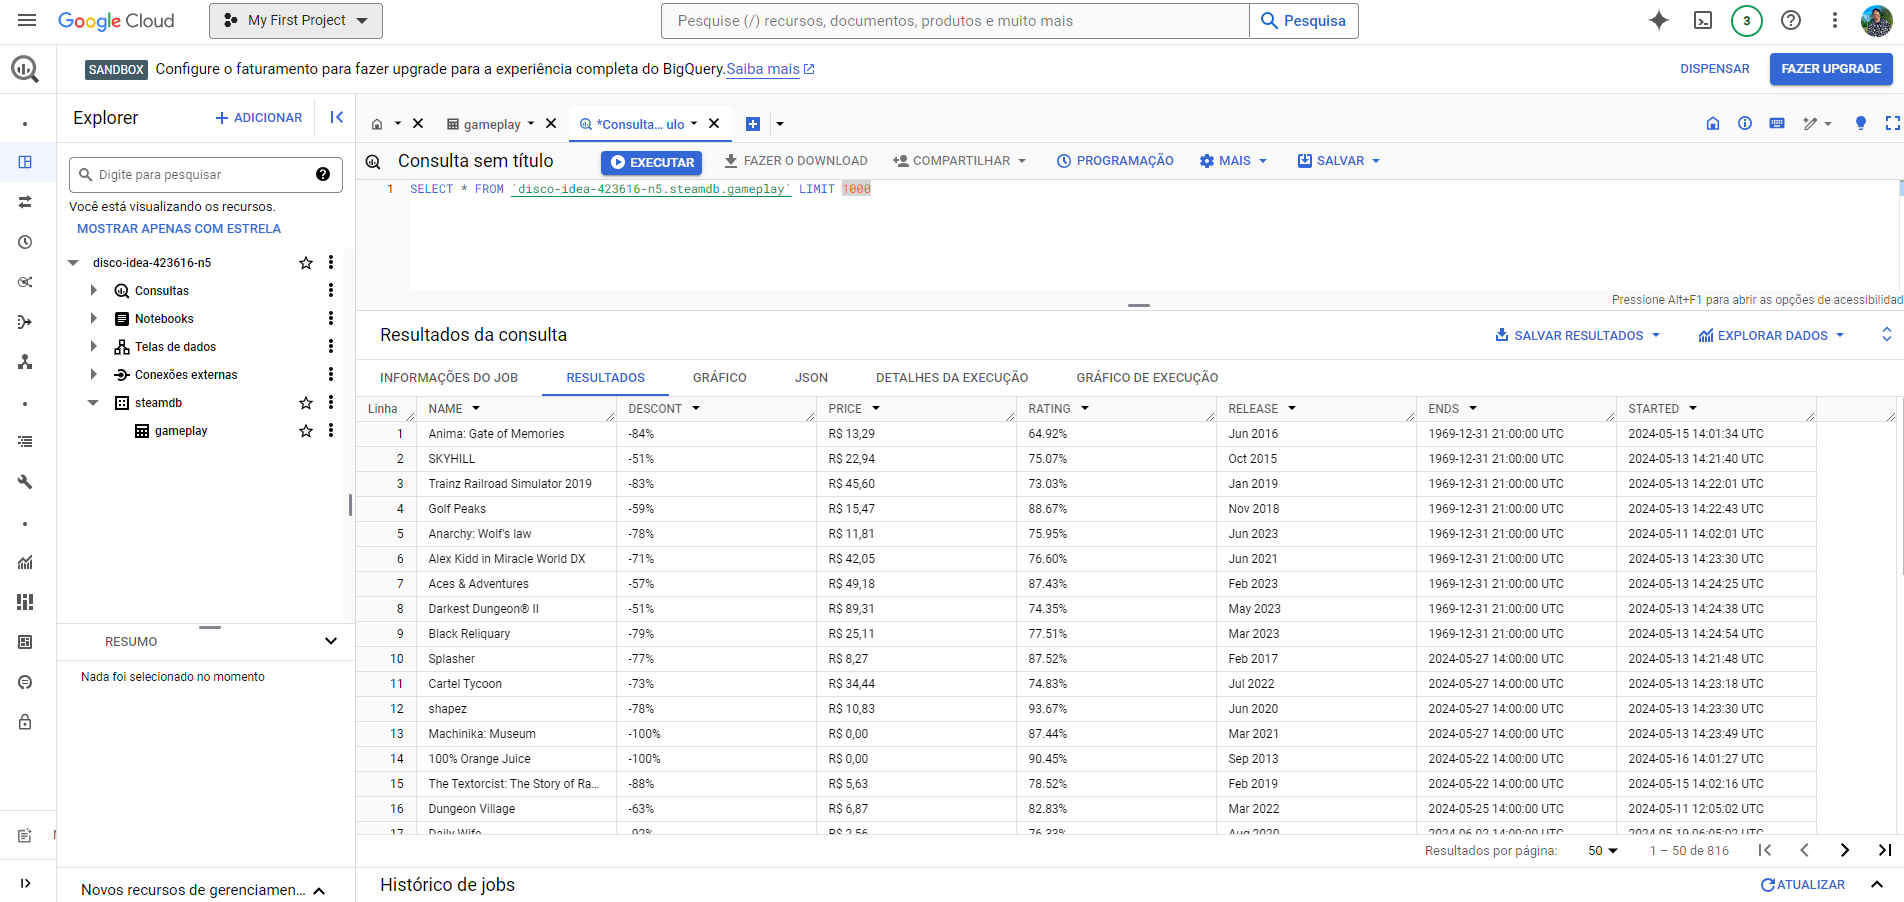The height and width of the screenshot is (902, 1904).
Task: Collapse the disco-idea-423616-n5 project node
Action: (73, 263)
